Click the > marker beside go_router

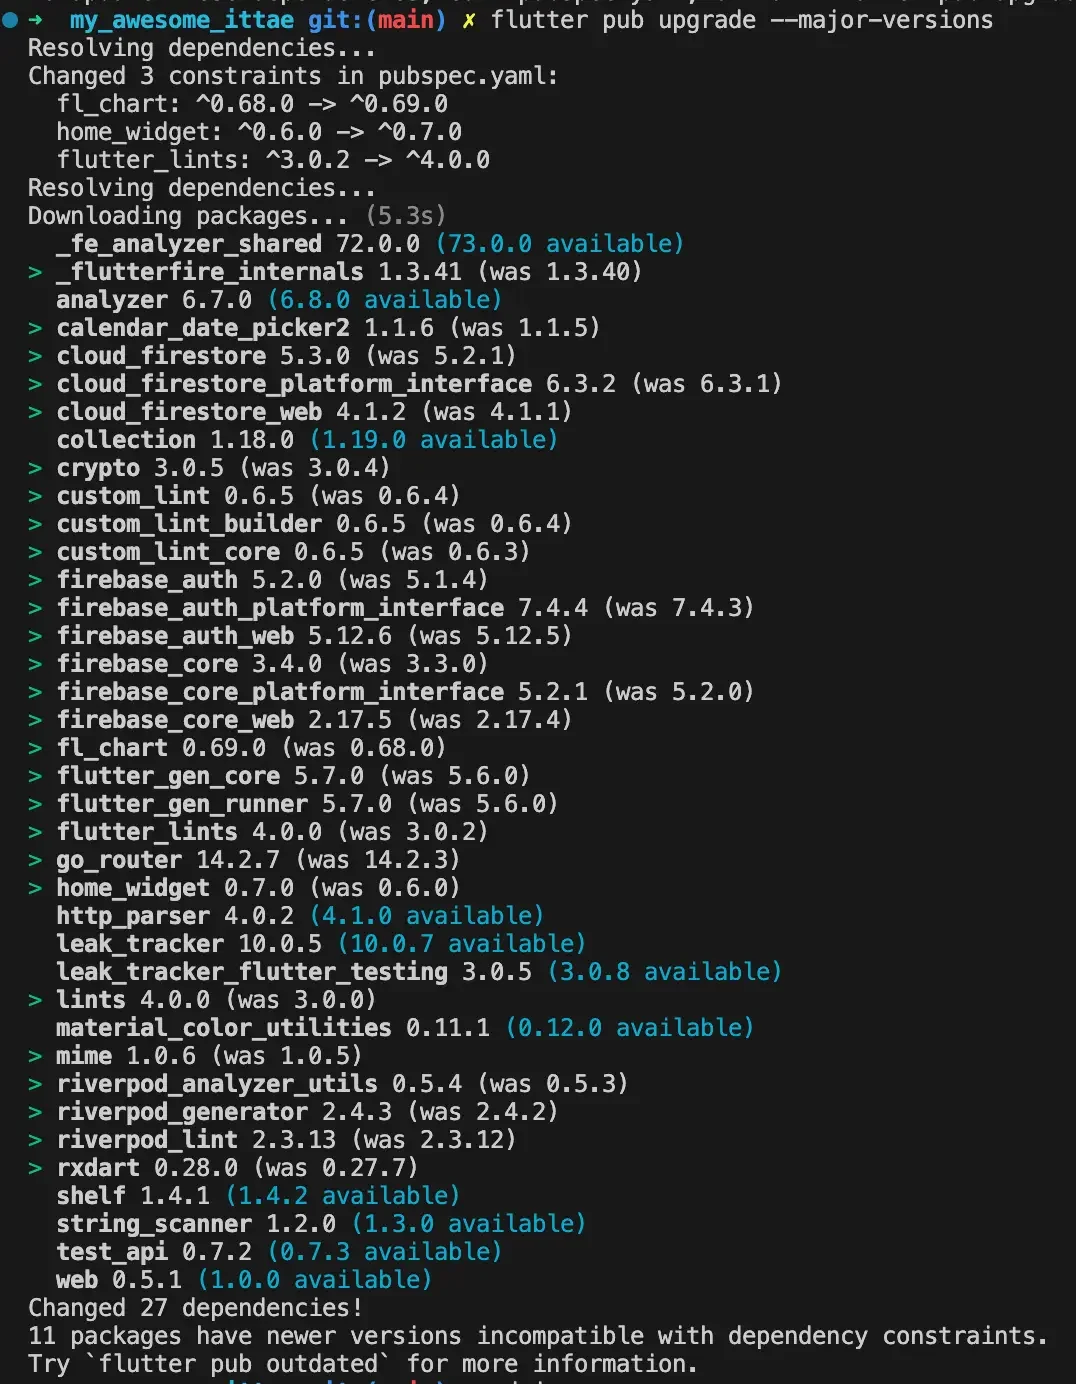click(35, 860)
